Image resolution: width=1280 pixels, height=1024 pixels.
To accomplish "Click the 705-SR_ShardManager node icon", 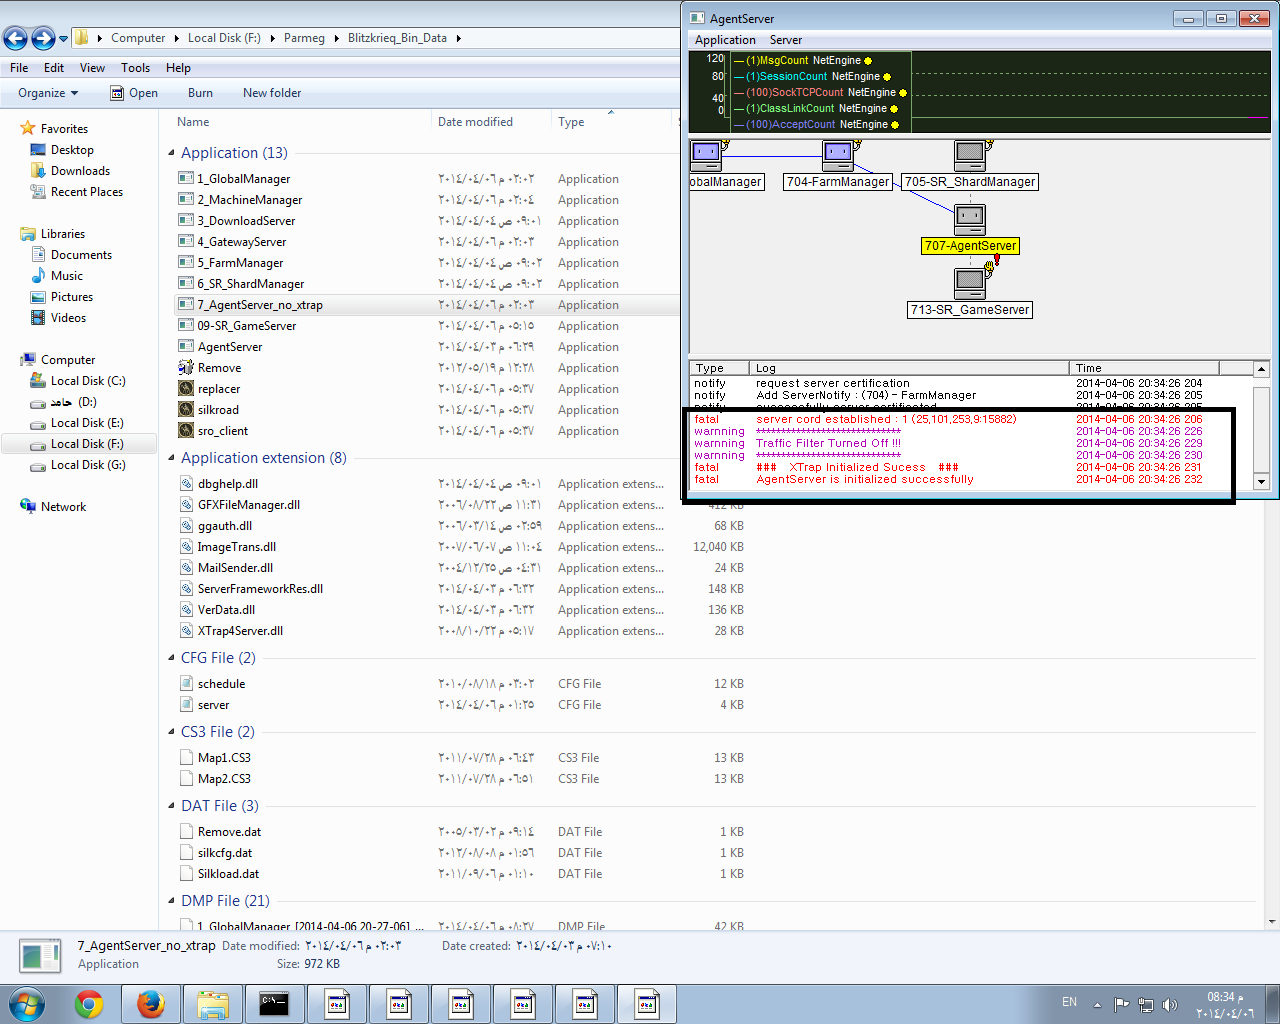I will coord(970,155).
